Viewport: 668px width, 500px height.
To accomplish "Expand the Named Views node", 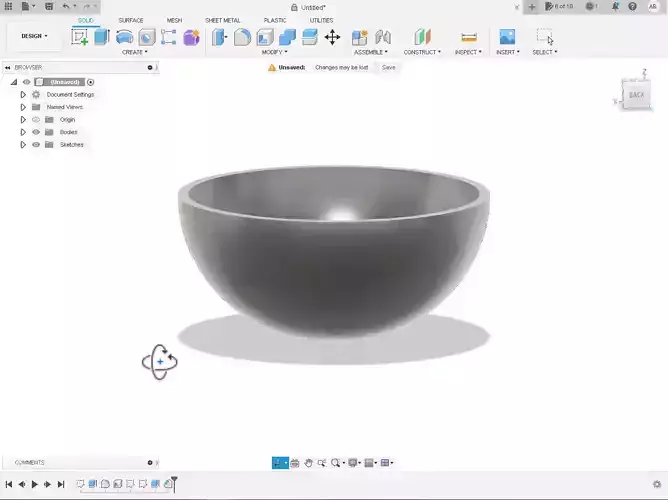I will (23, 107).
